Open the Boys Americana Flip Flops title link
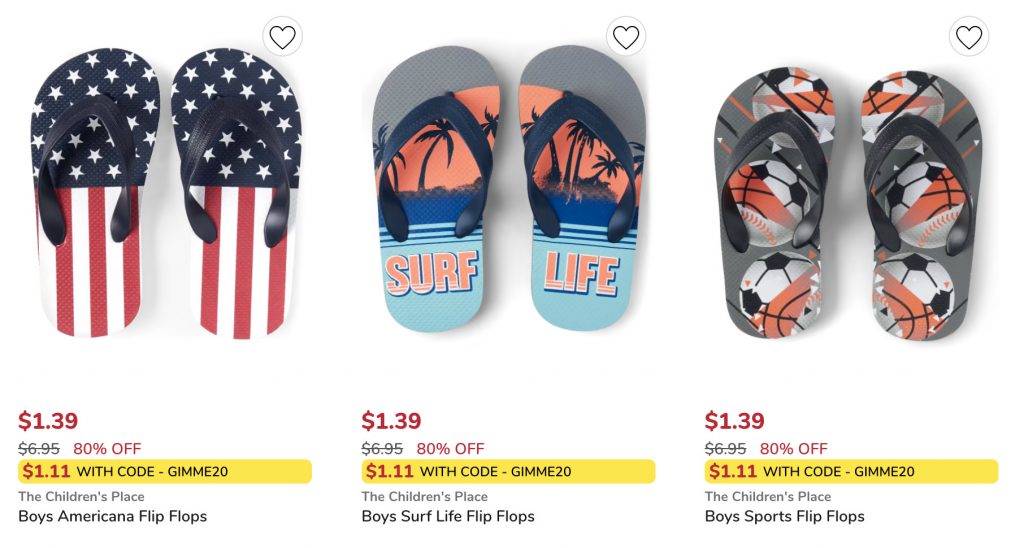The width and height of the screenshot is (1024, 548). click(112, 516)
